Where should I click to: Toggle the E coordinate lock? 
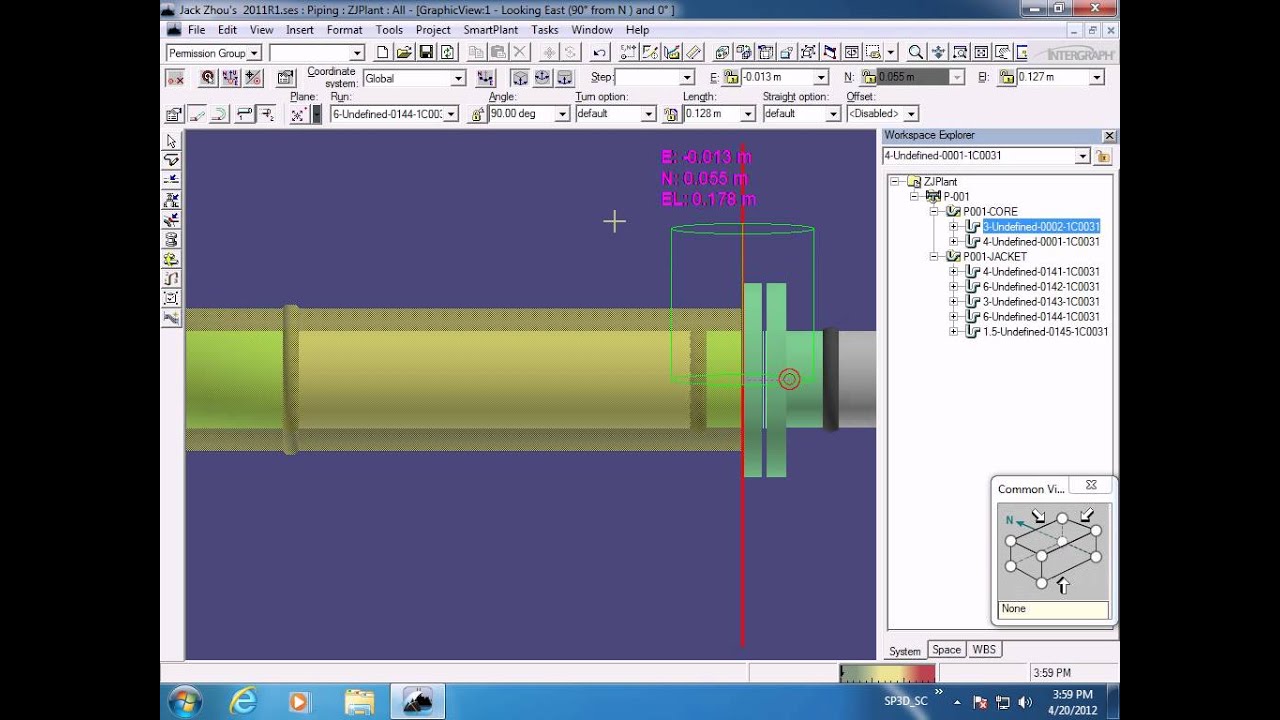(731, 78)
